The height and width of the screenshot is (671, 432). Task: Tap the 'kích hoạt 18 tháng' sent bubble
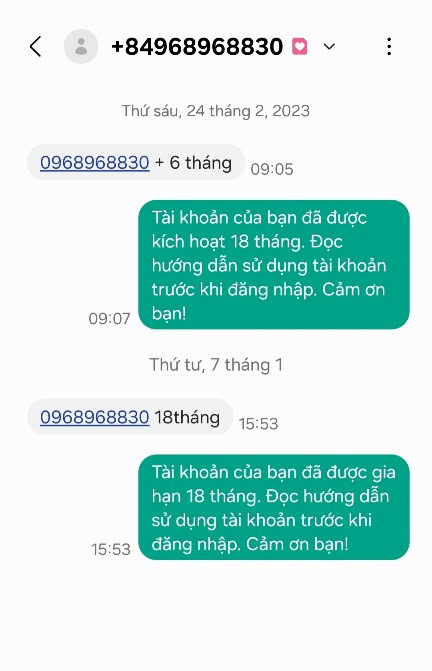274,265
